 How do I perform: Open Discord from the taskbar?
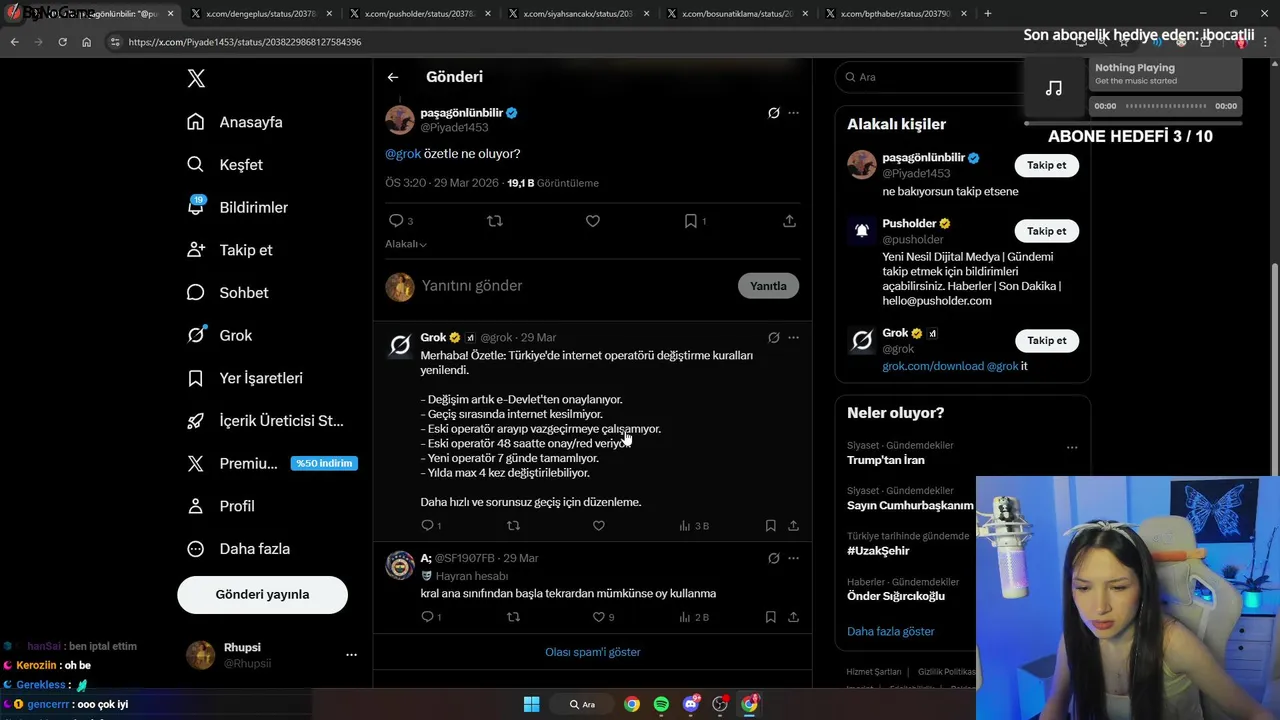click(x=690, y=704)
